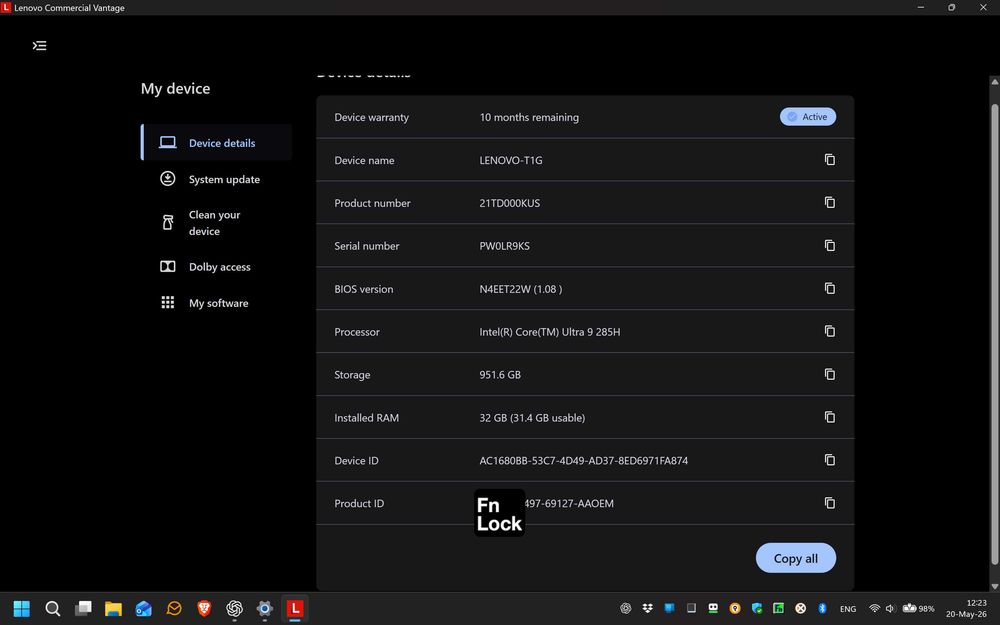1000x625 pixels.
Task: Click the yellow location pin tray icon
Action: coord(735,608)
